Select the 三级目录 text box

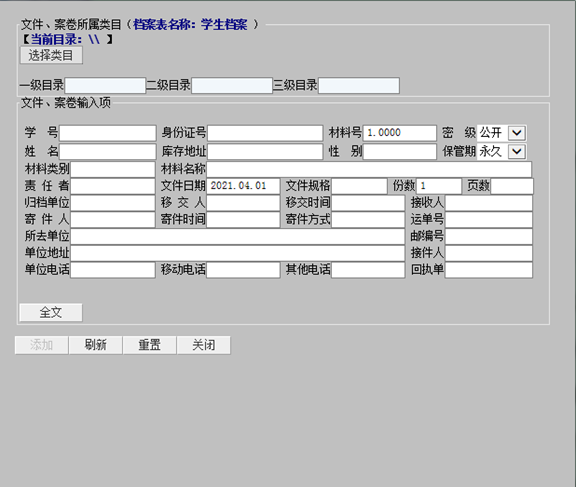(359, 86)
